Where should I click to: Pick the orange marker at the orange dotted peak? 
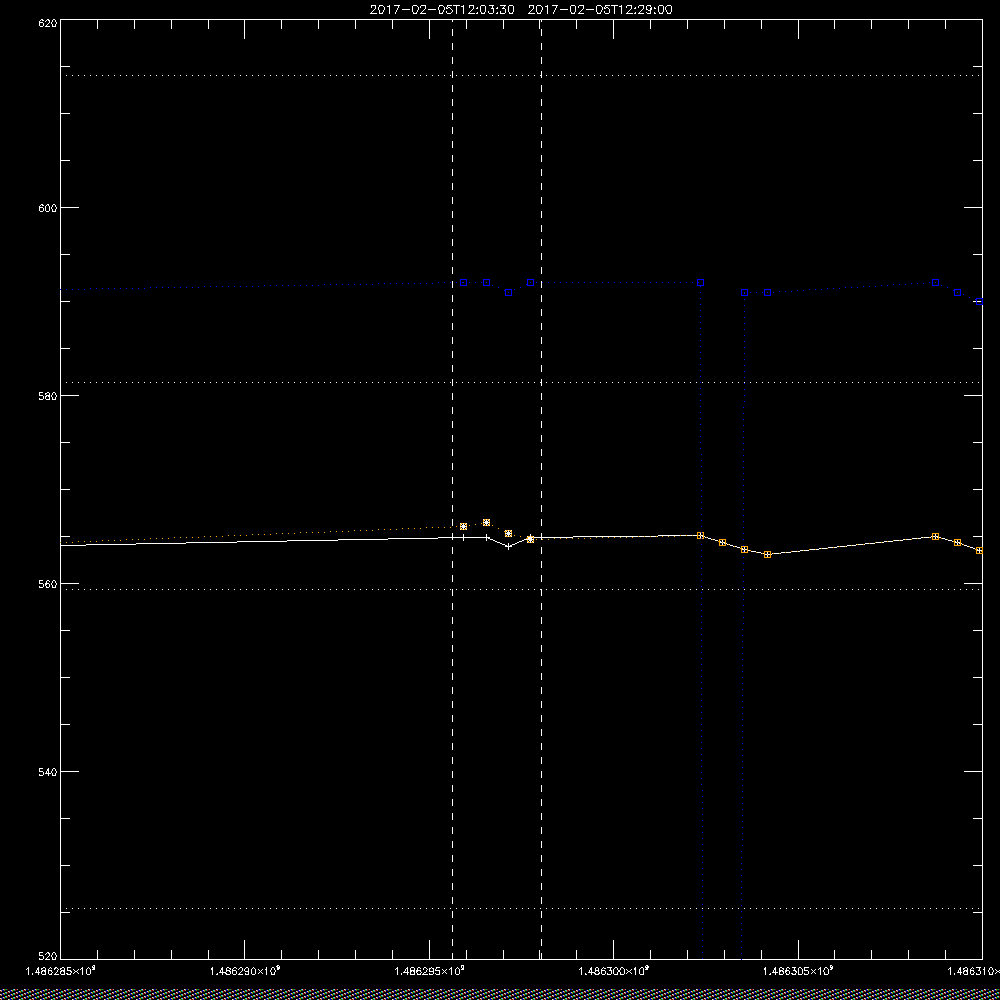(x=487, y=522)
